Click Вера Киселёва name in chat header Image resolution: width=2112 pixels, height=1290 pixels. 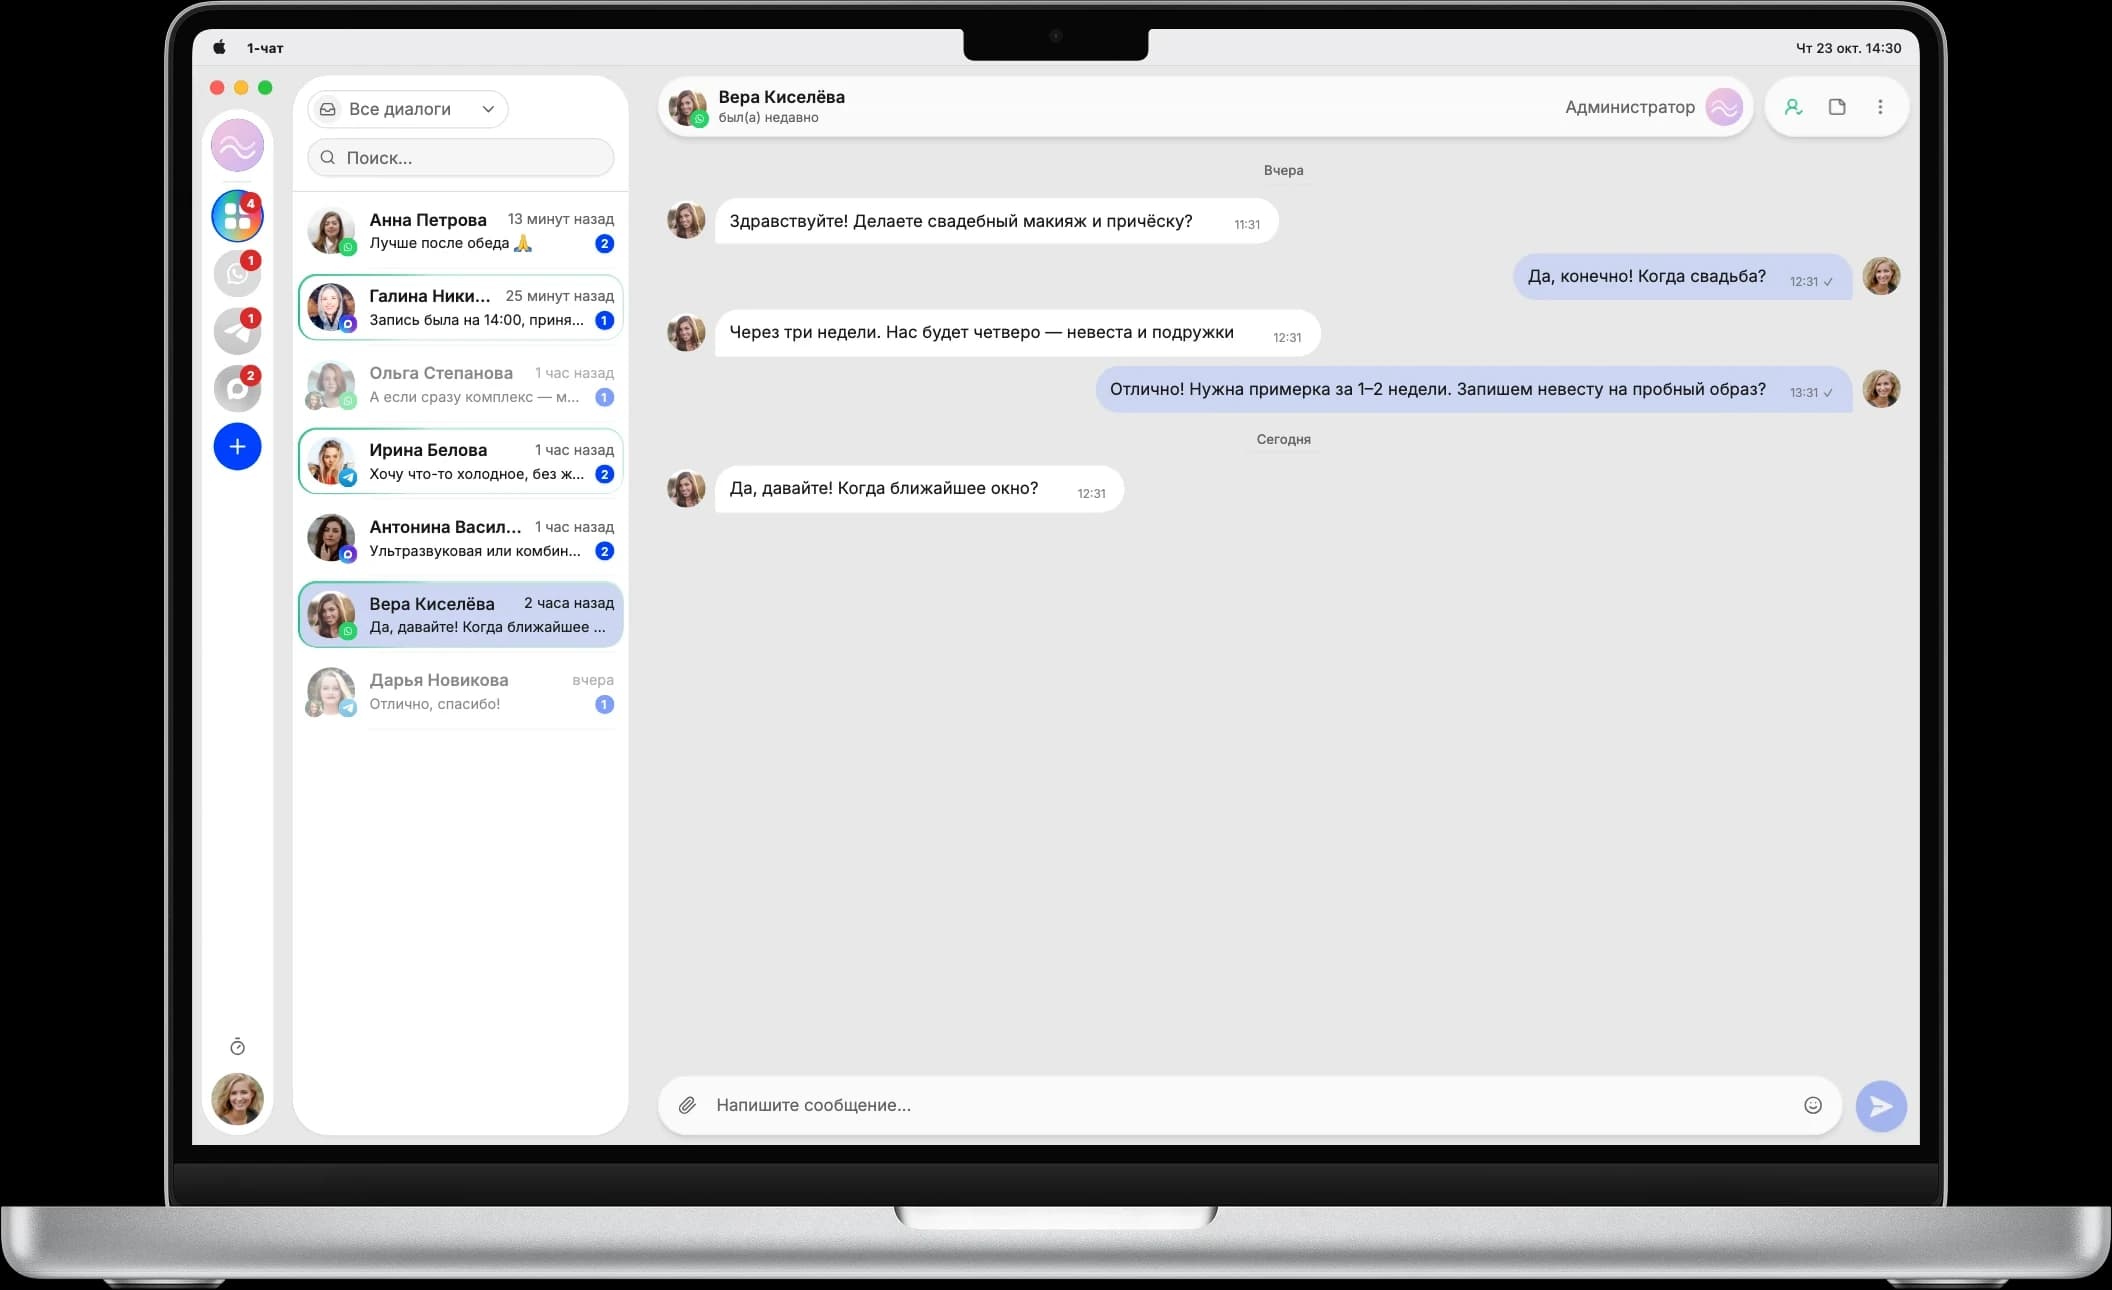(x=781, y=97)
